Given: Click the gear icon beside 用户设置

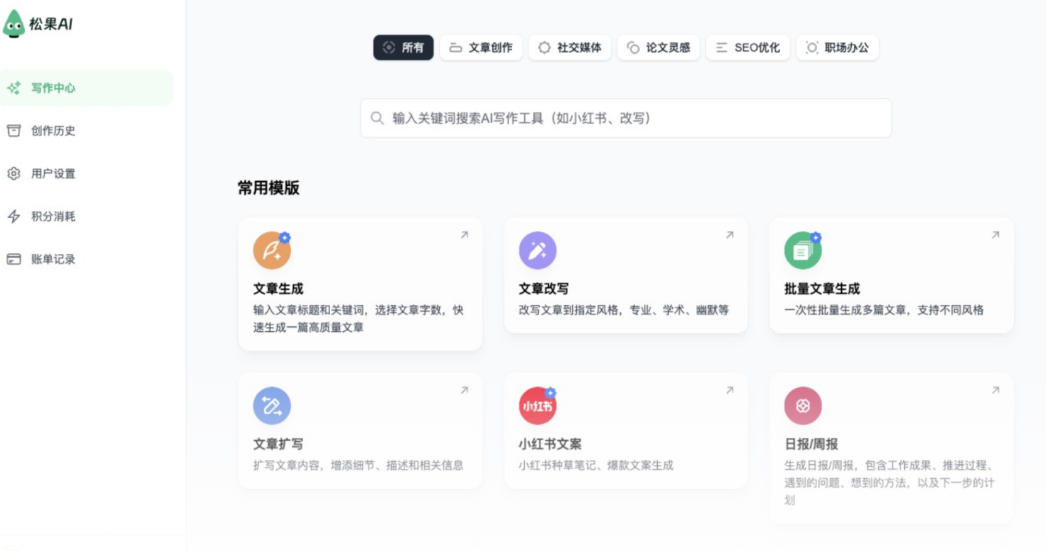Looking at the screenshot, I should point(14,173).
